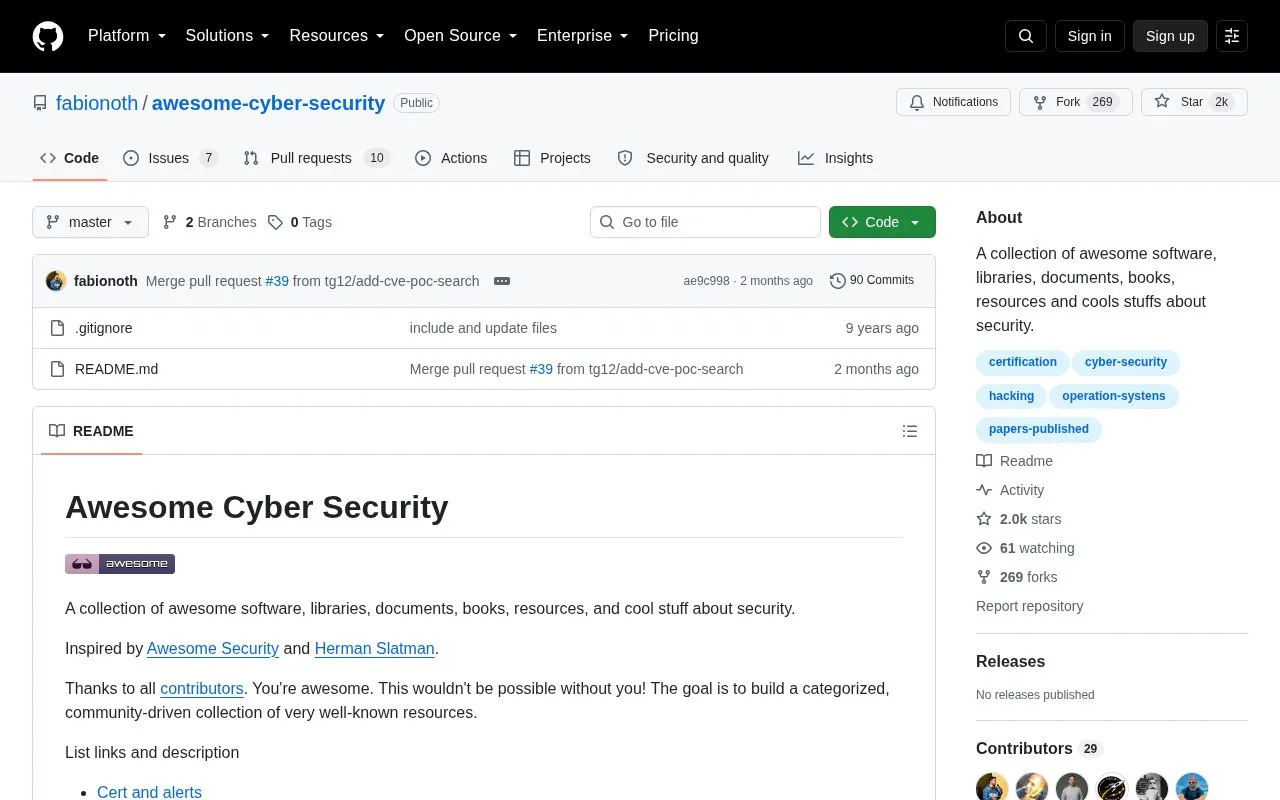Open the search magnifier button
The width and height of the screenshot is (1280, 800).
click(1026, 36)
